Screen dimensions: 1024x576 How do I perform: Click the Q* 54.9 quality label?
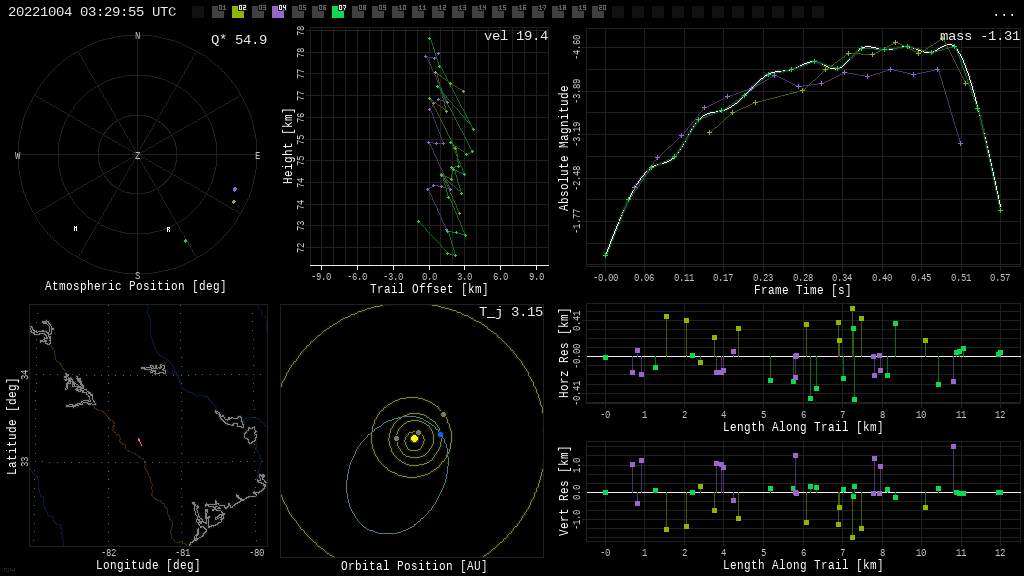[x=238, y=40]
